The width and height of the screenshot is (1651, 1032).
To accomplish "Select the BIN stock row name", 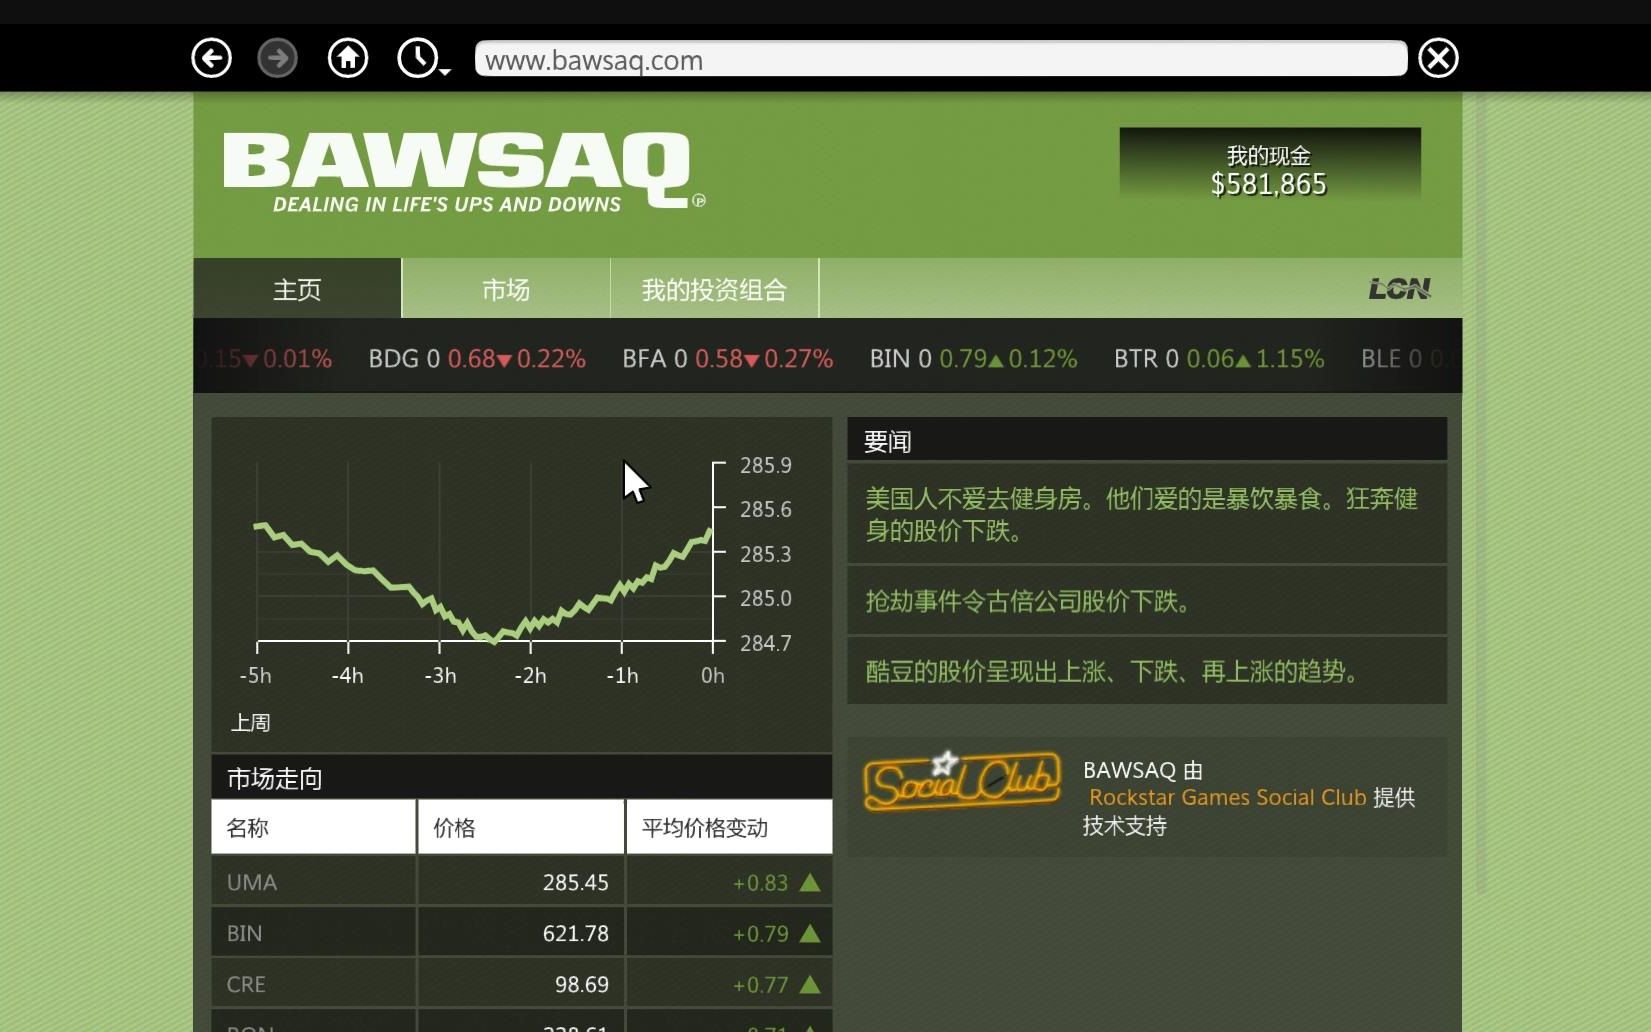I will 244,933.
